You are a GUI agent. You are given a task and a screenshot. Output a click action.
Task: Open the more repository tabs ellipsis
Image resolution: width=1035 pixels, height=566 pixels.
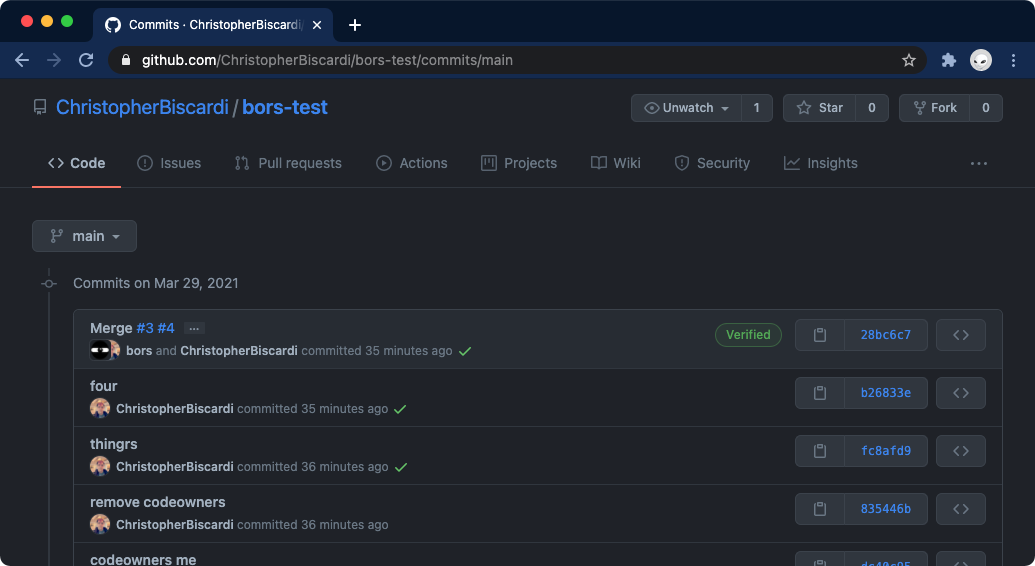coord(979,163)
